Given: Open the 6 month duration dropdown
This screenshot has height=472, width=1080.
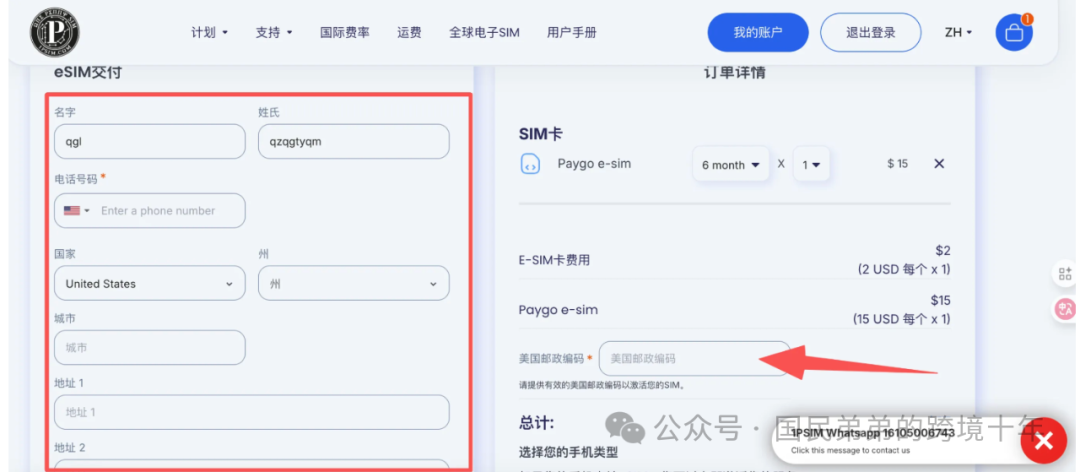Looking at the screenshot, I should click(x=731, y=165).
